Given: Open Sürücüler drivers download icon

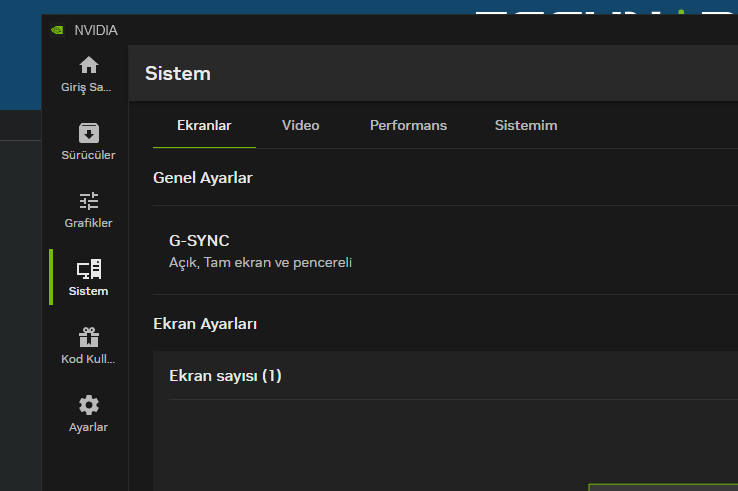Looking at the screenshot, I should click(x=89, y=133).
